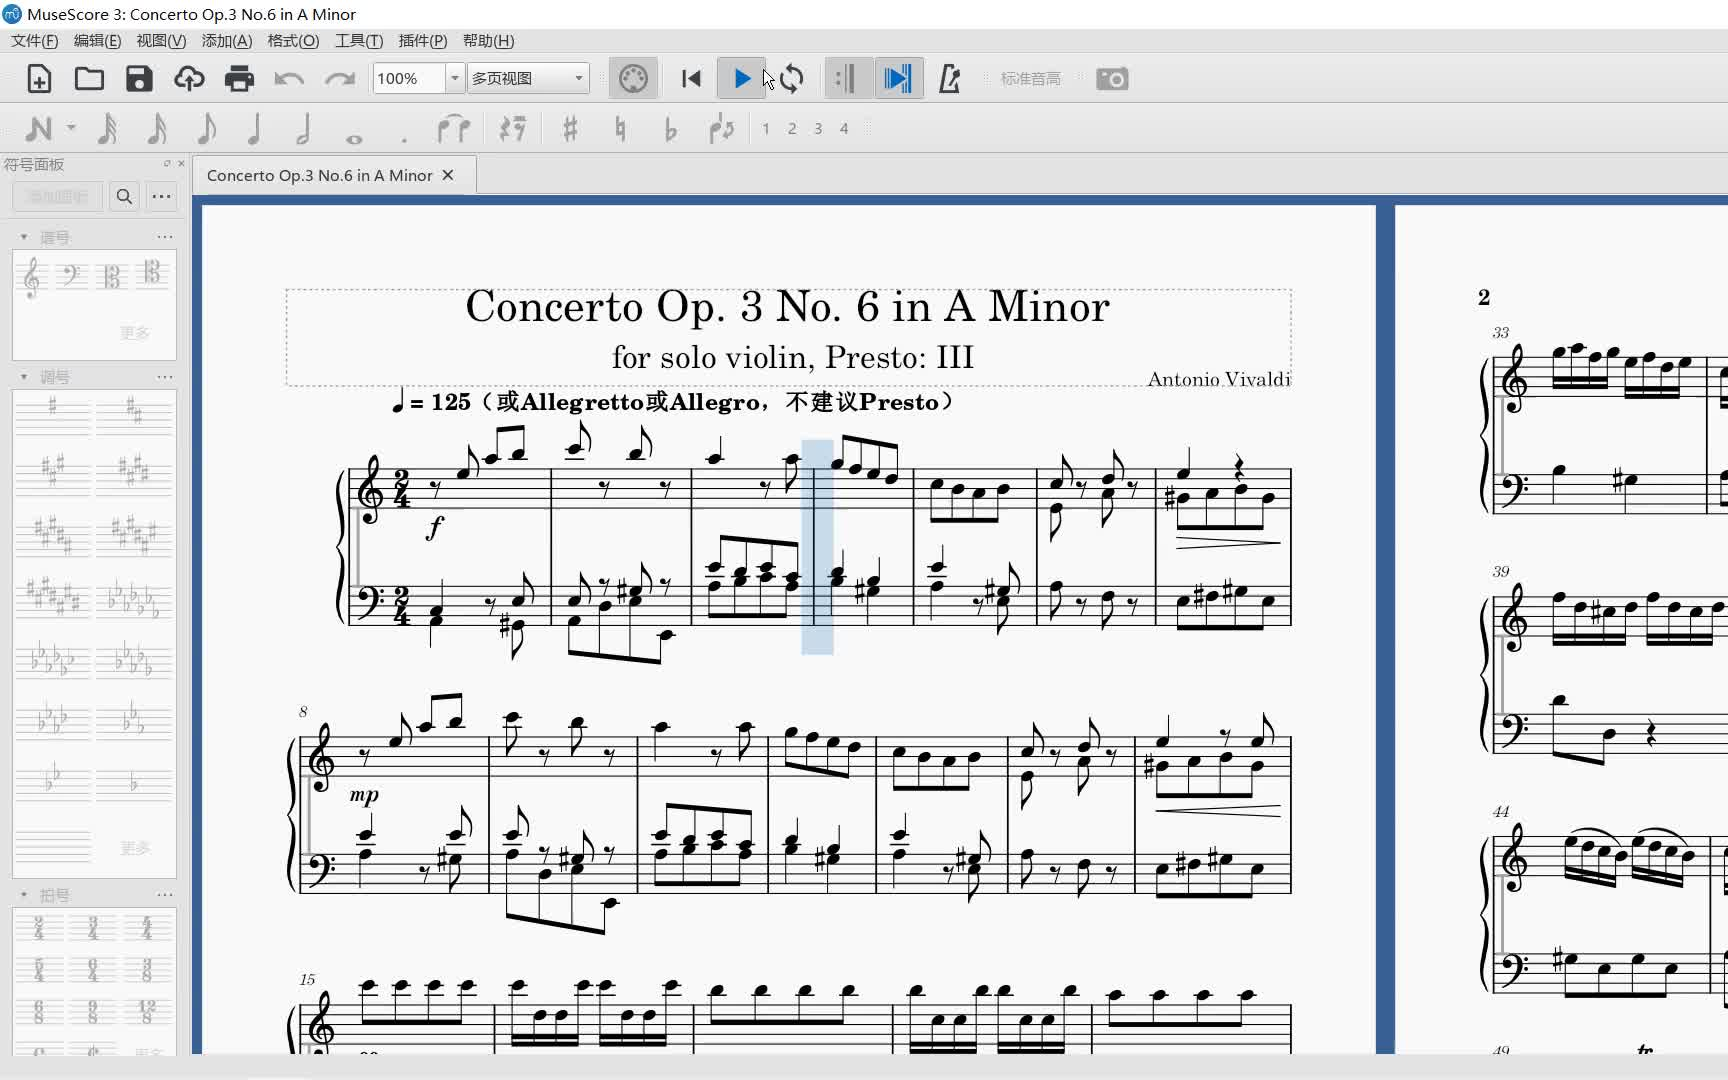Flip note stem direction

point(721,128)
